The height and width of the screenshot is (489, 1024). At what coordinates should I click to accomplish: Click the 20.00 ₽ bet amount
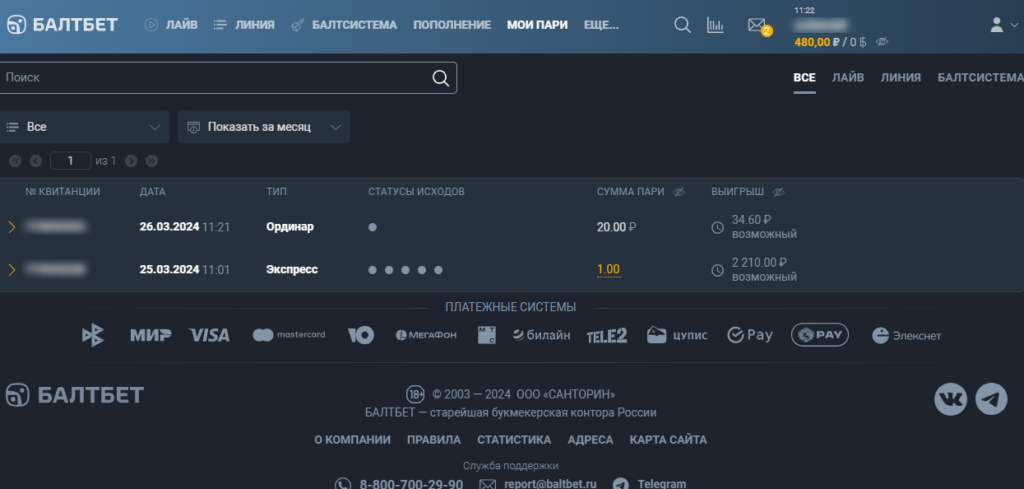pyautogui.click(x=616, y=227)
